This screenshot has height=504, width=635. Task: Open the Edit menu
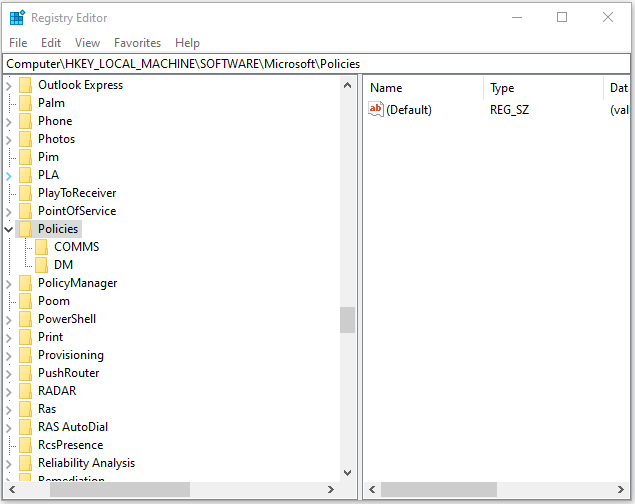click(x=51, y=43)
